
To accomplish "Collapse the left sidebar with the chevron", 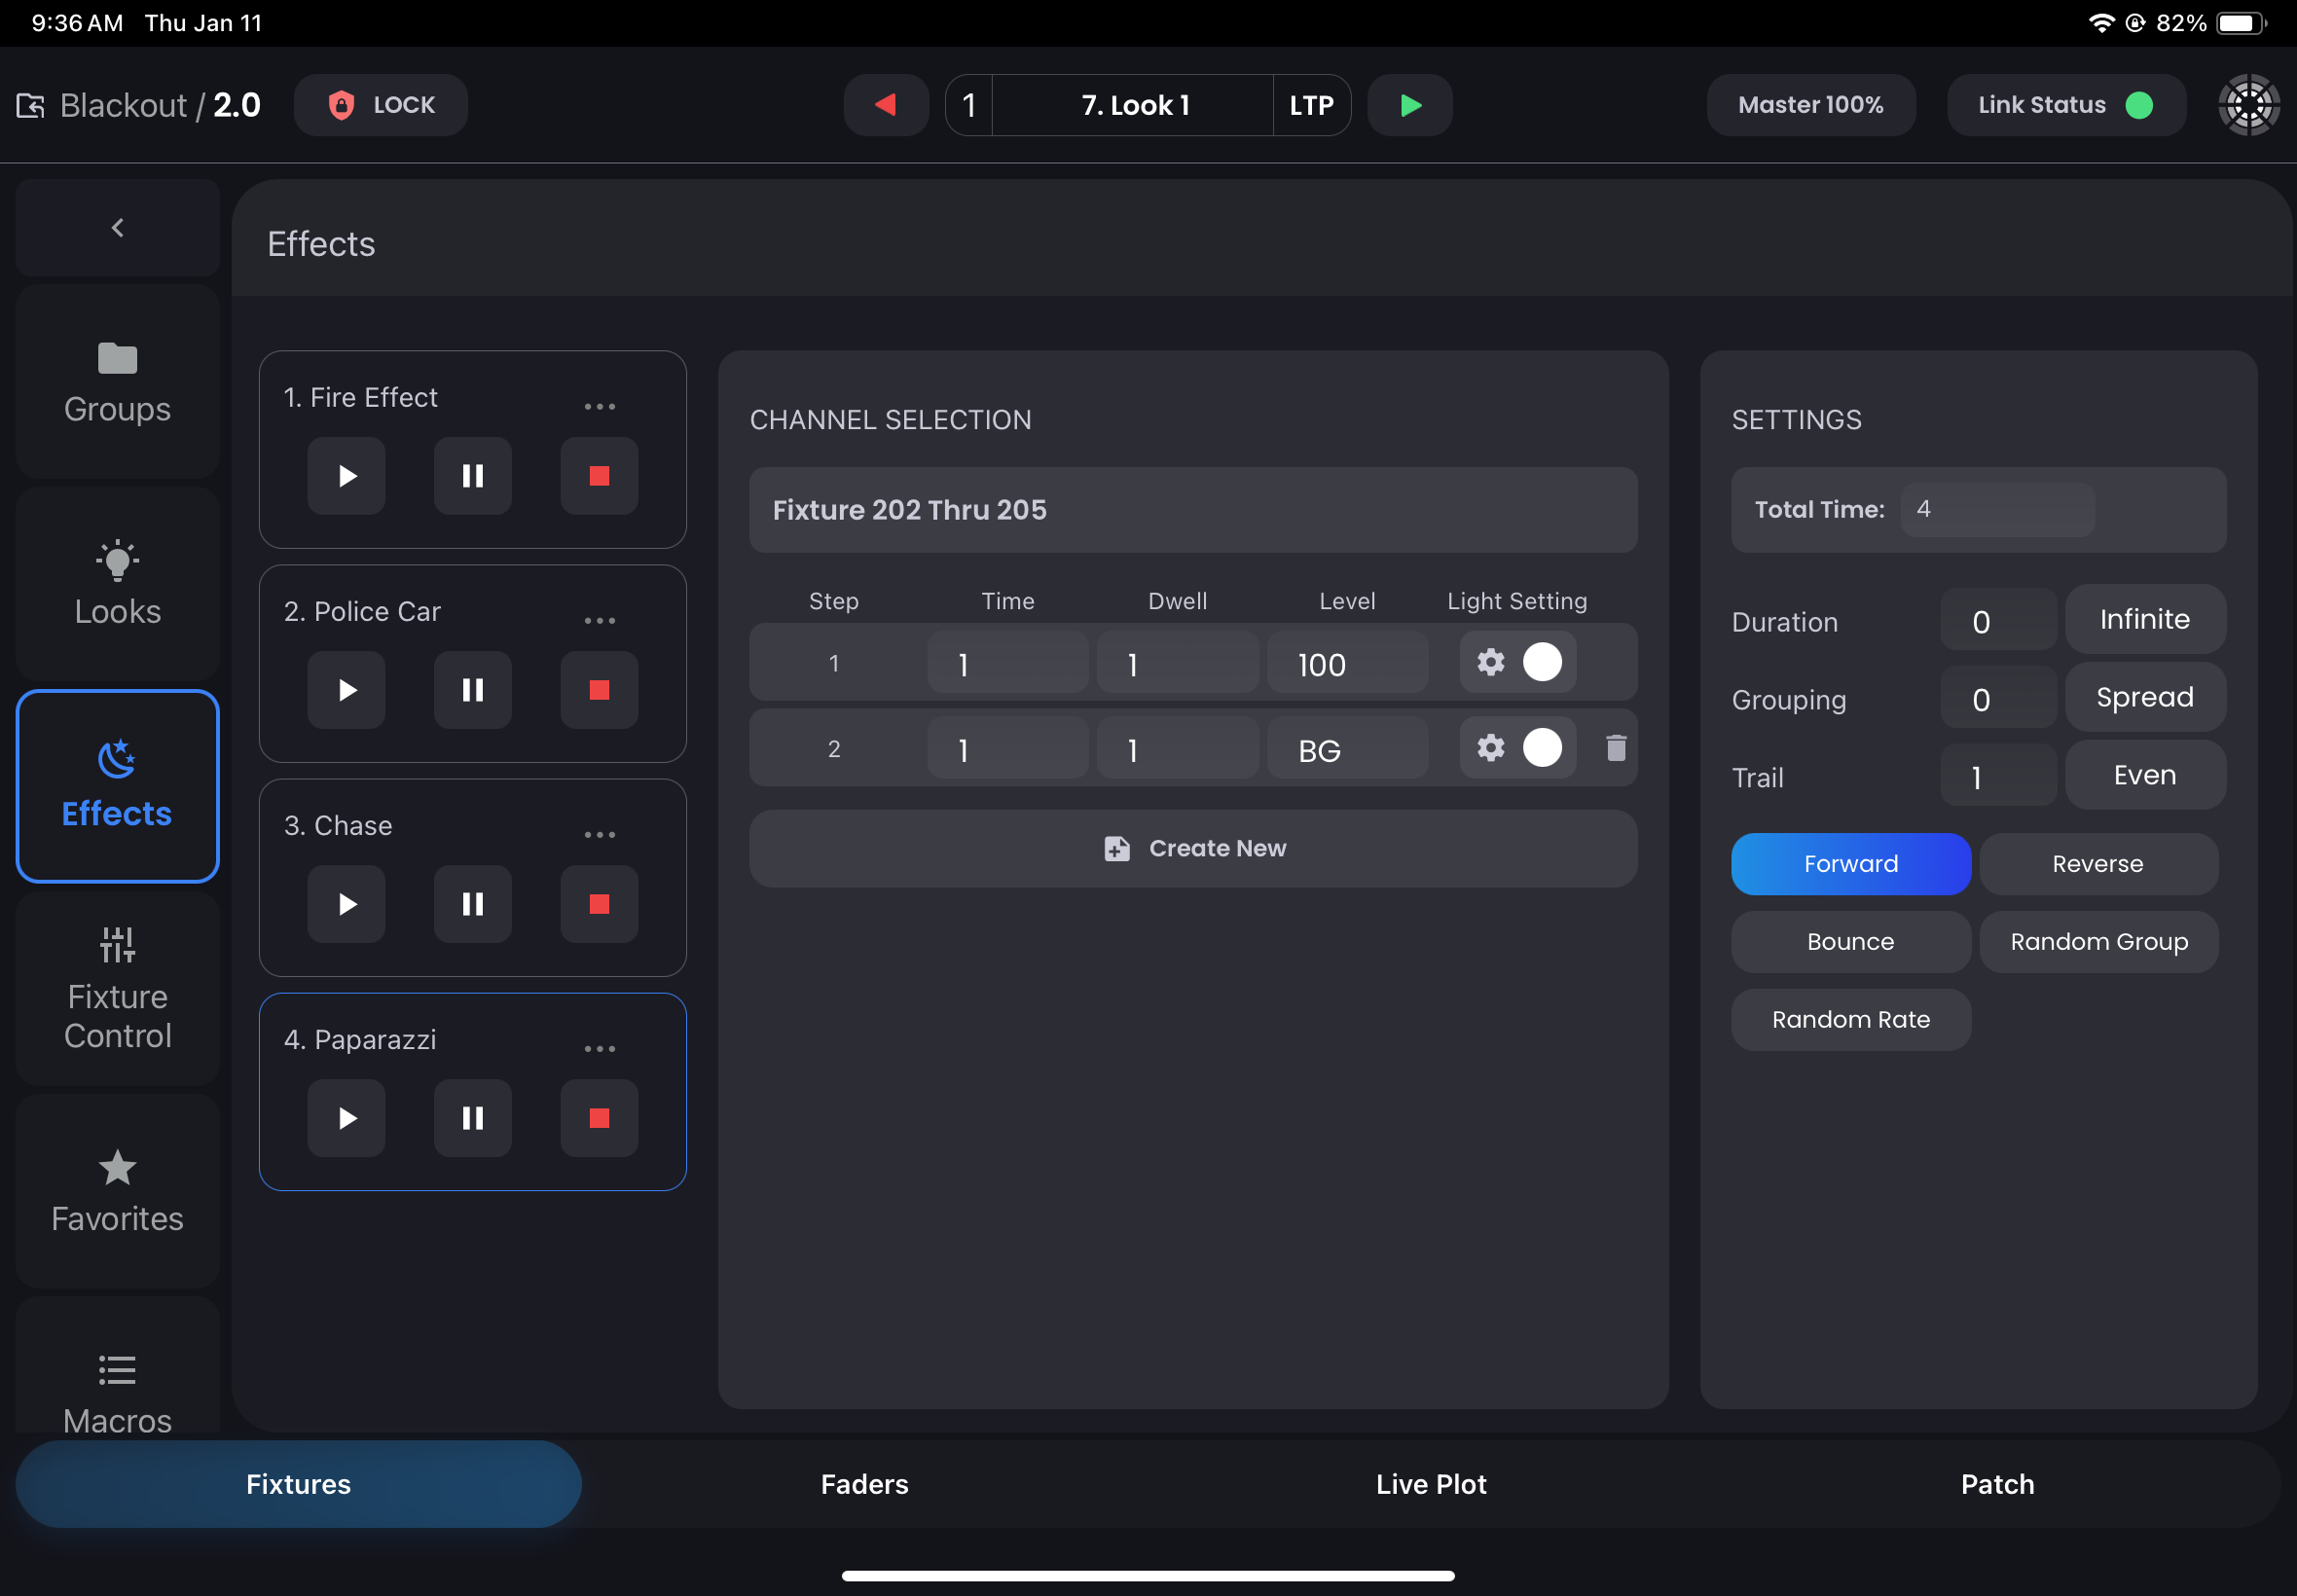I will click(117, 227).
